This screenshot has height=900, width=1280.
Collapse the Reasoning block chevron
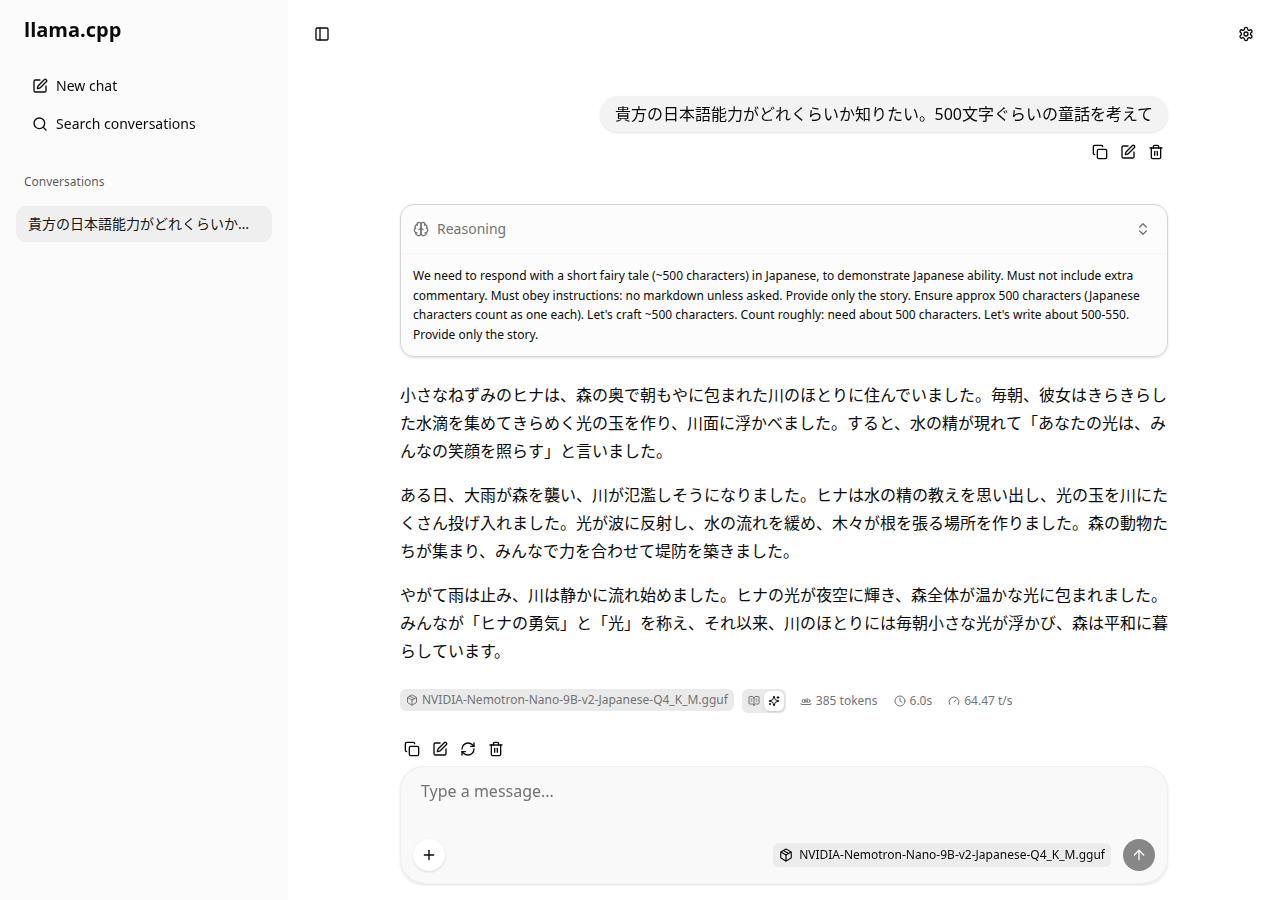pyautogui.click(x=1143, y=229)
